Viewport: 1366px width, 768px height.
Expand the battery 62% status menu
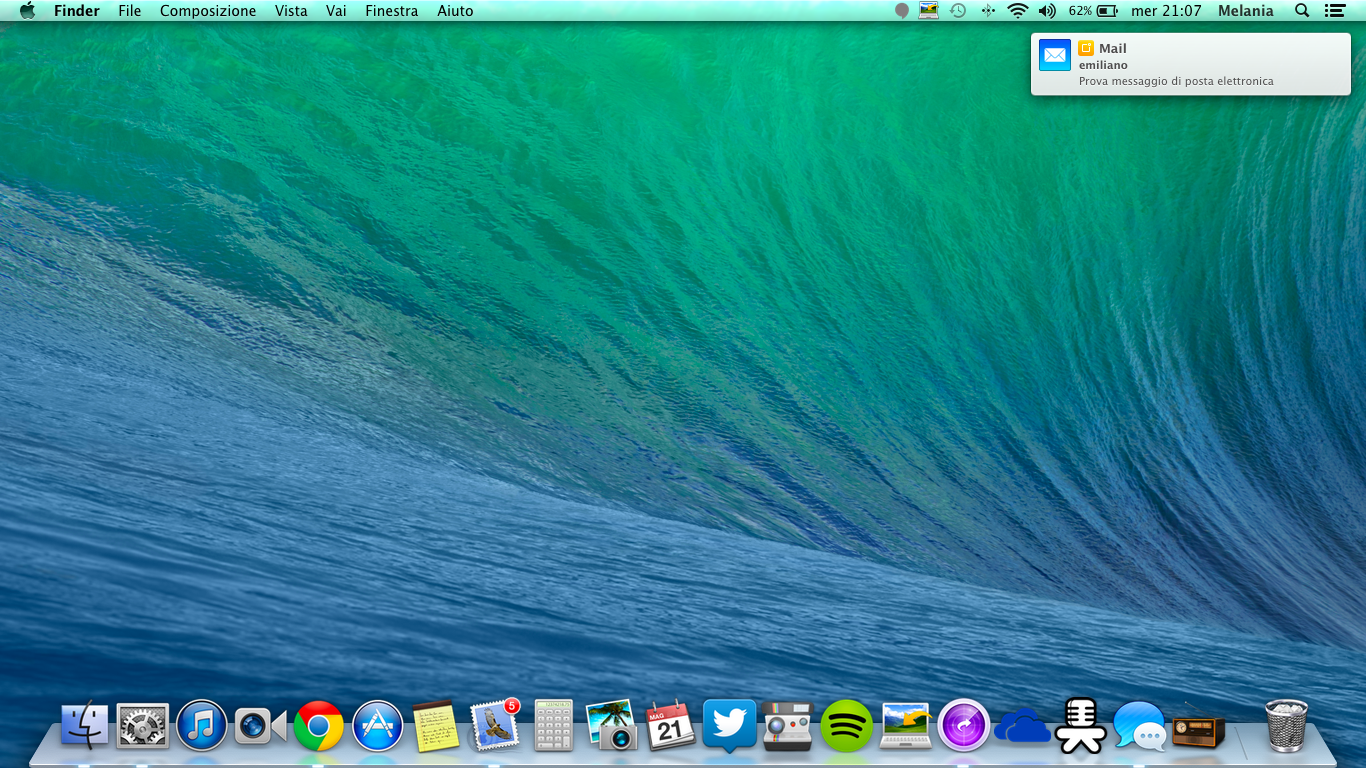point(1093,11)
